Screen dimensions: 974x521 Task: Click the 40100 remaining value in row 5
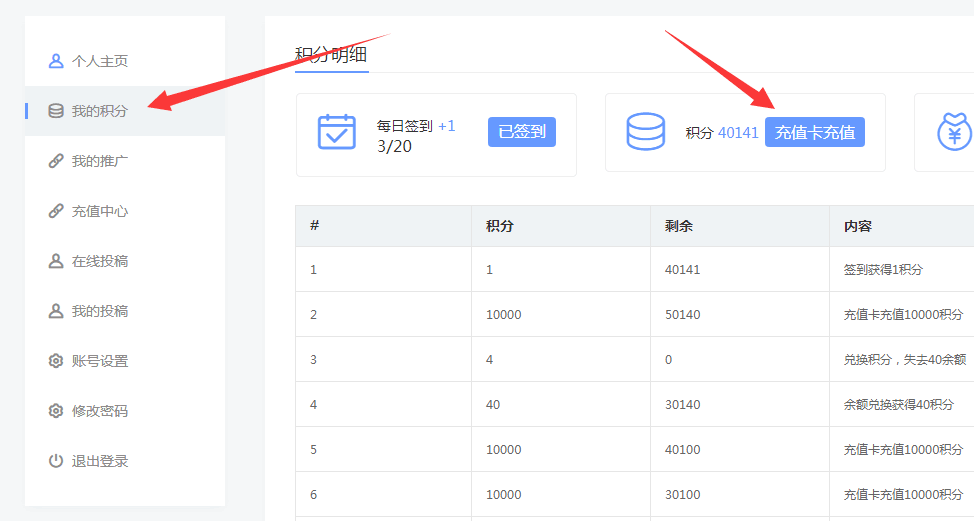(683, 450)
